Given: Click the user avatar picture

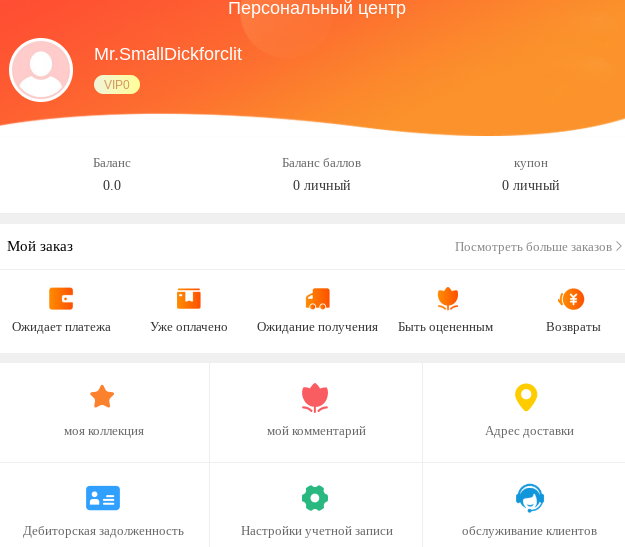Looking at the screenshot, I should click(41, 70).
